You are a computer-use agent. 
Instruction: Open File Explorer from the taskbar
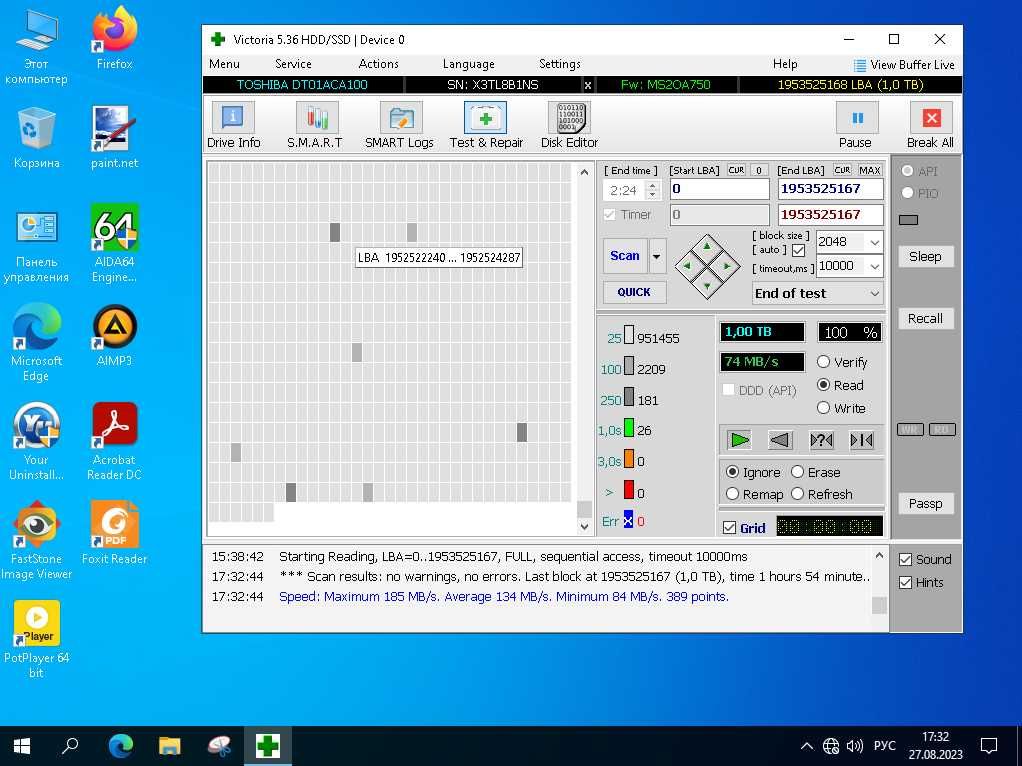point(169,746)
